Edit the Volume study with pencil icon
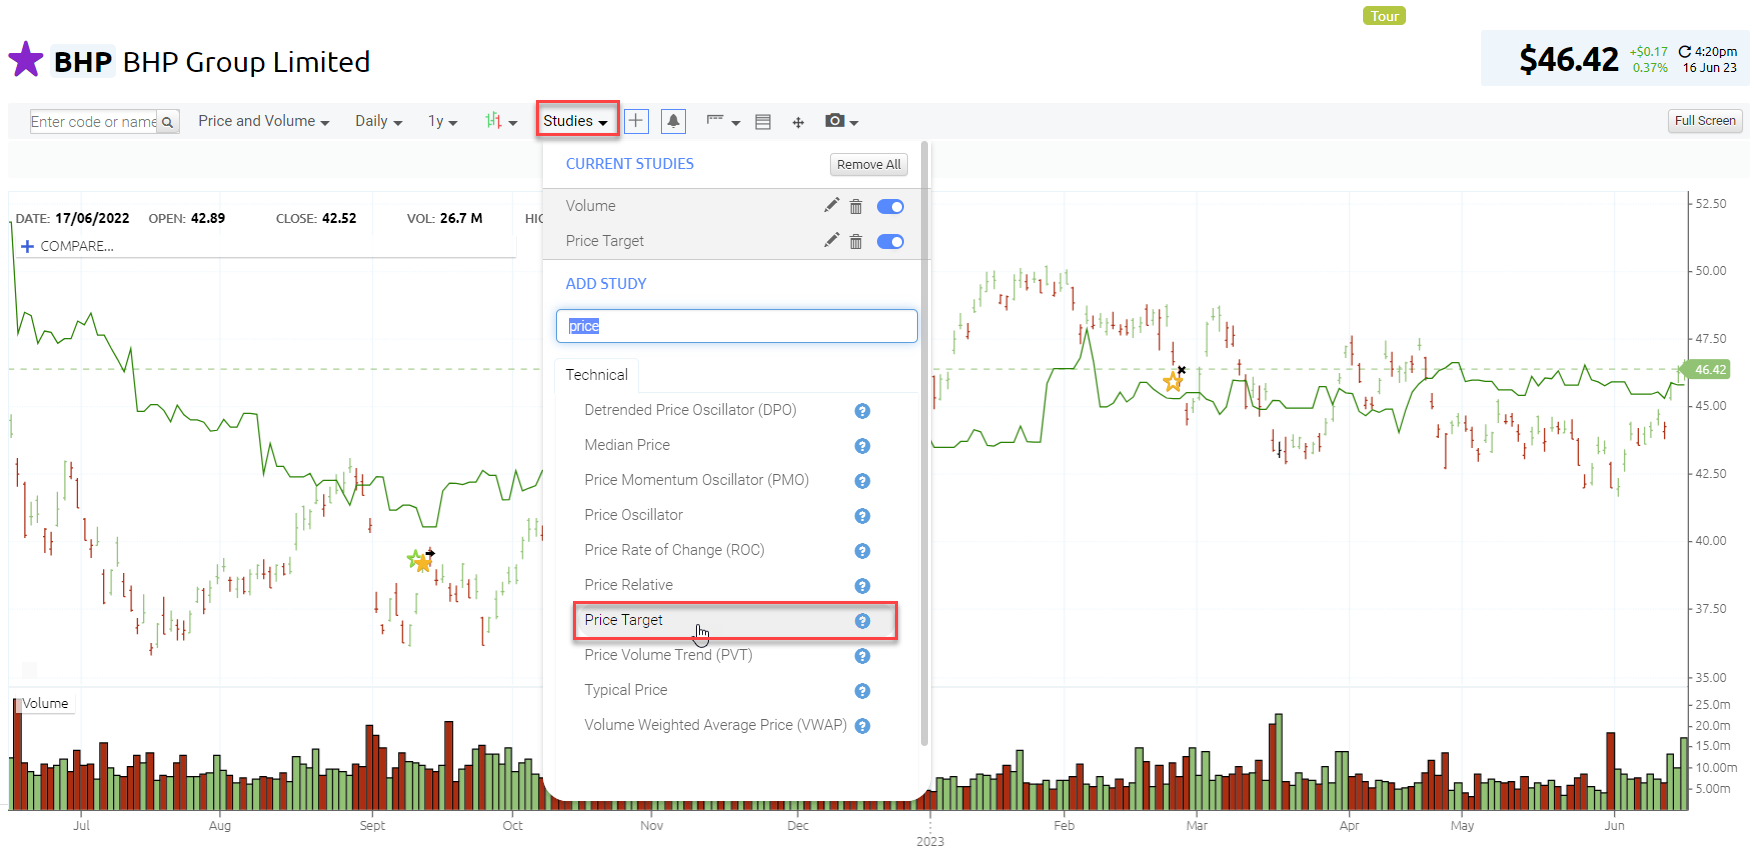Screen dimensions: 1754x851 831,206
